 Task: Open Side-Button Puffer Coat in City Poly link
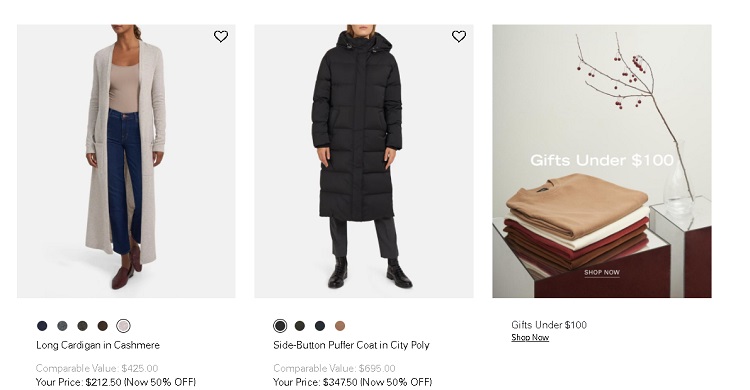(352, 345)
